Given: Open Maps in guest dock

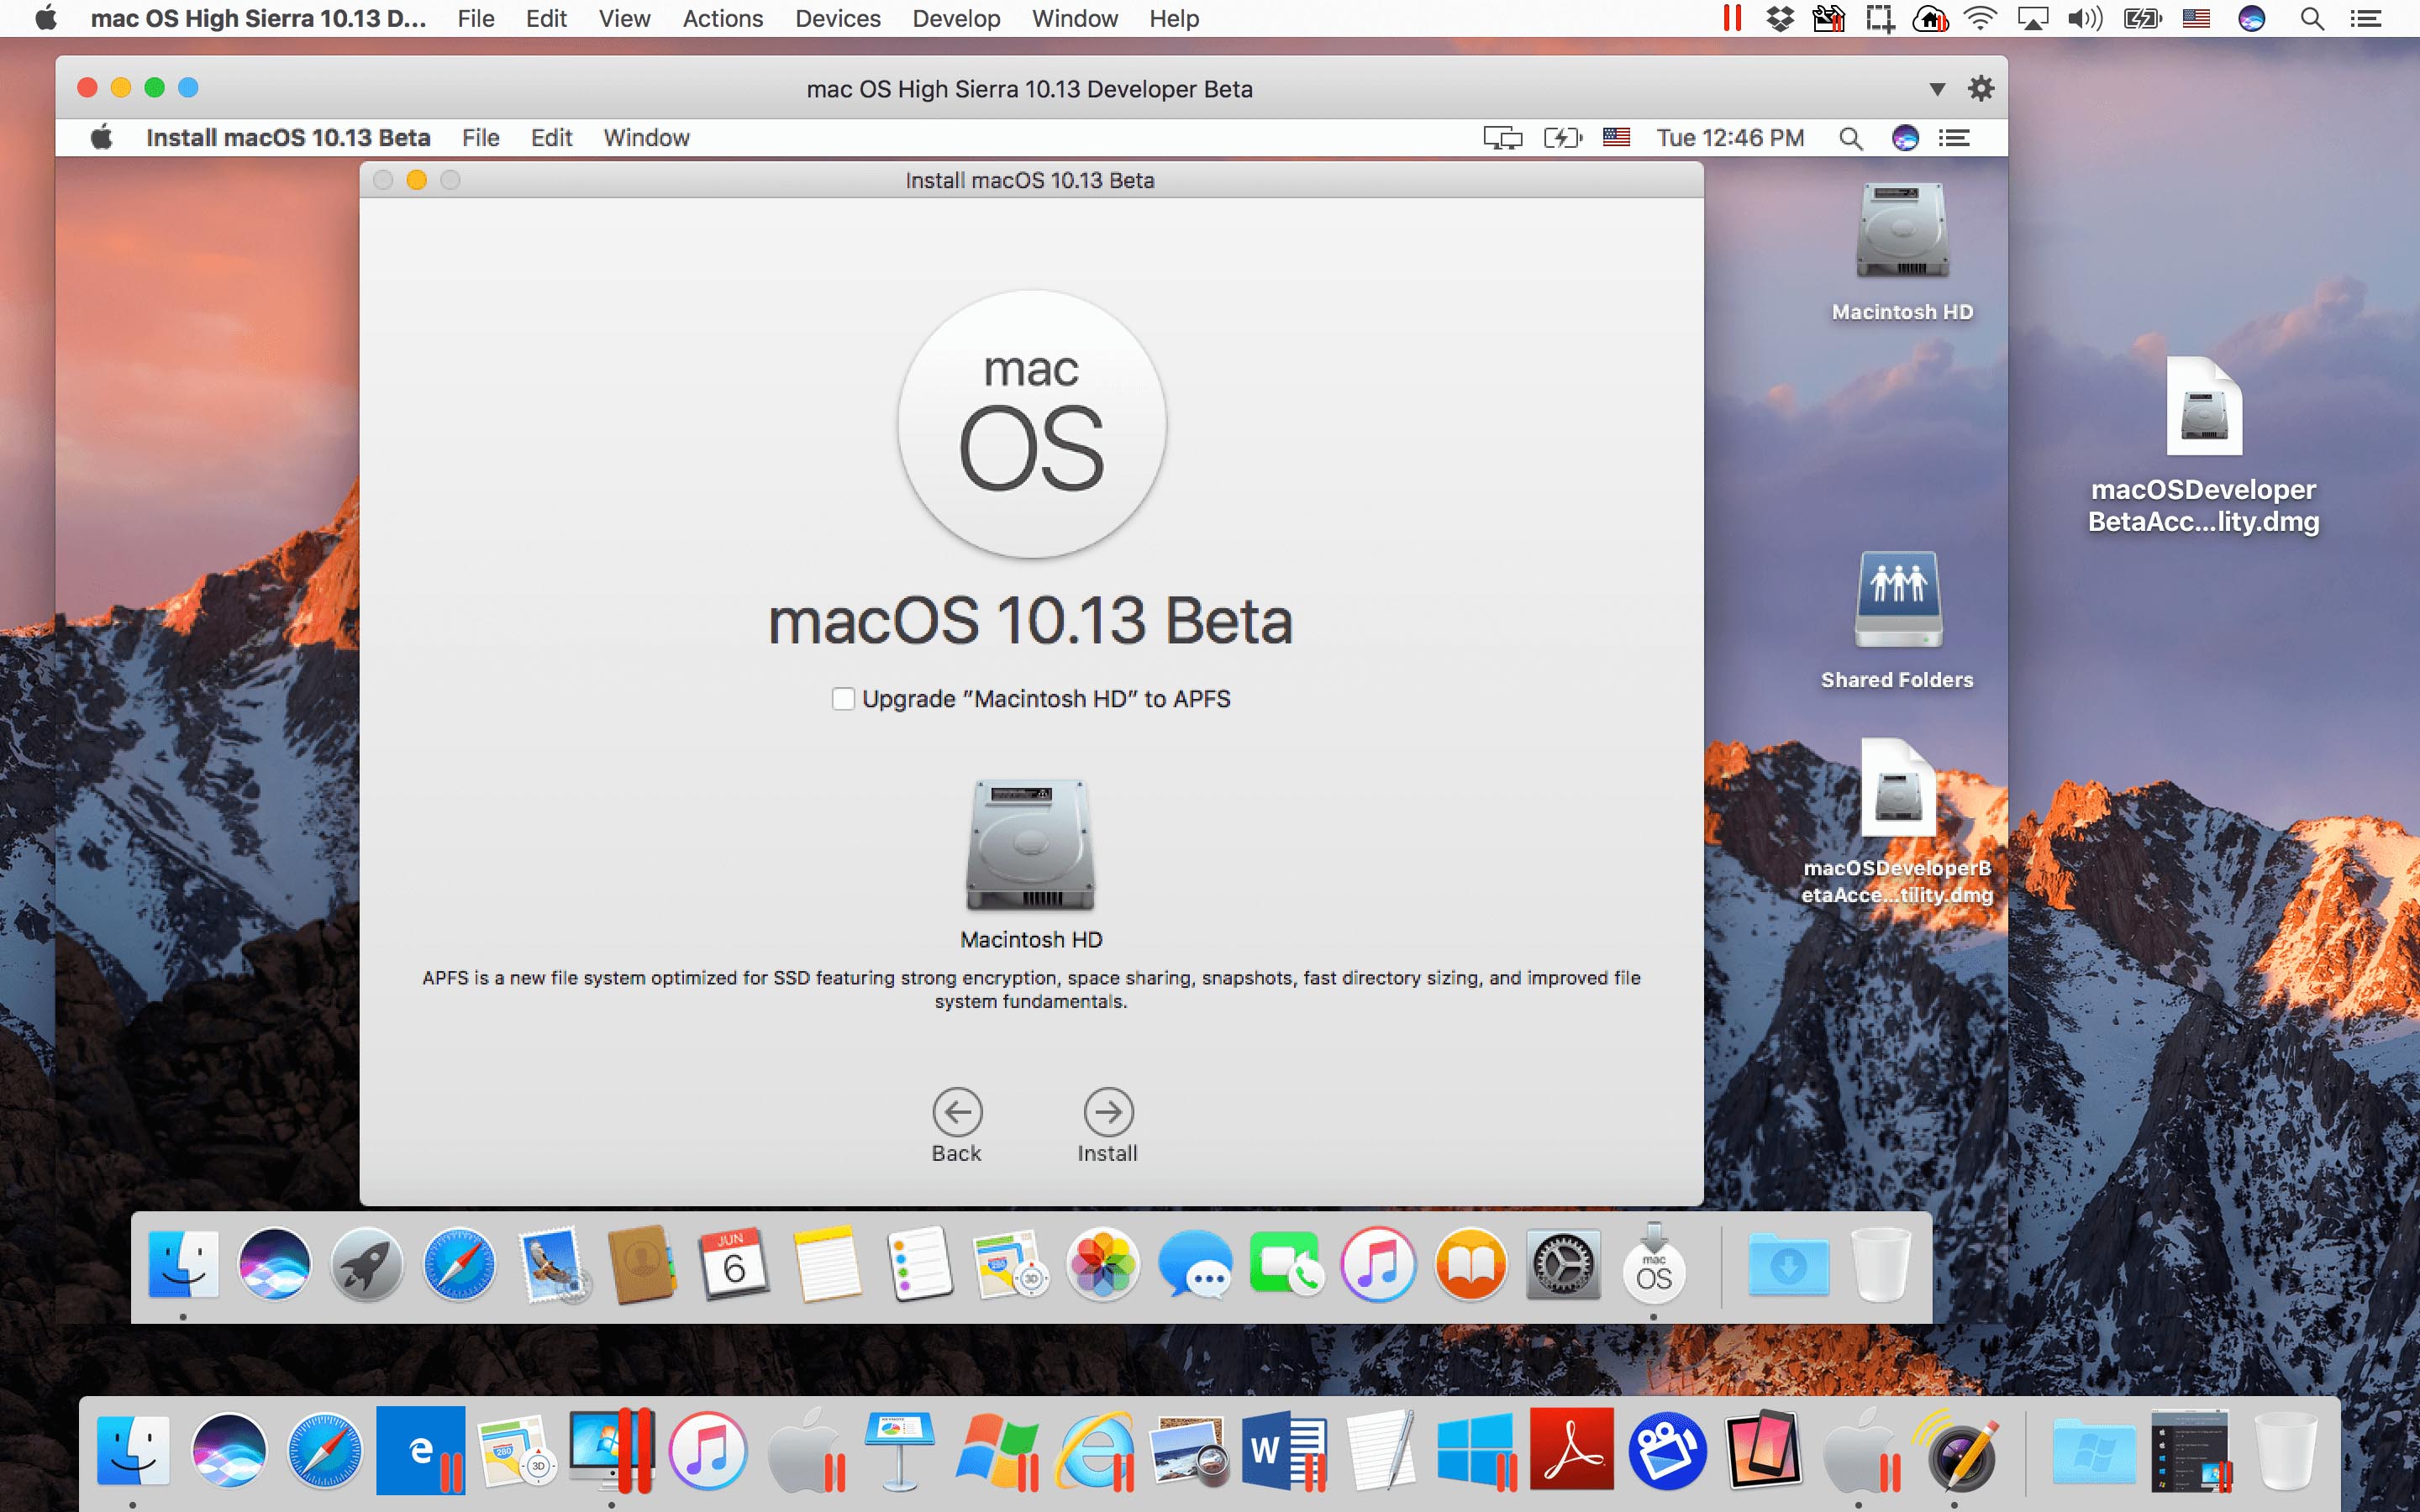Looking at the screenshot, I should click(x=1011, y=1265).
